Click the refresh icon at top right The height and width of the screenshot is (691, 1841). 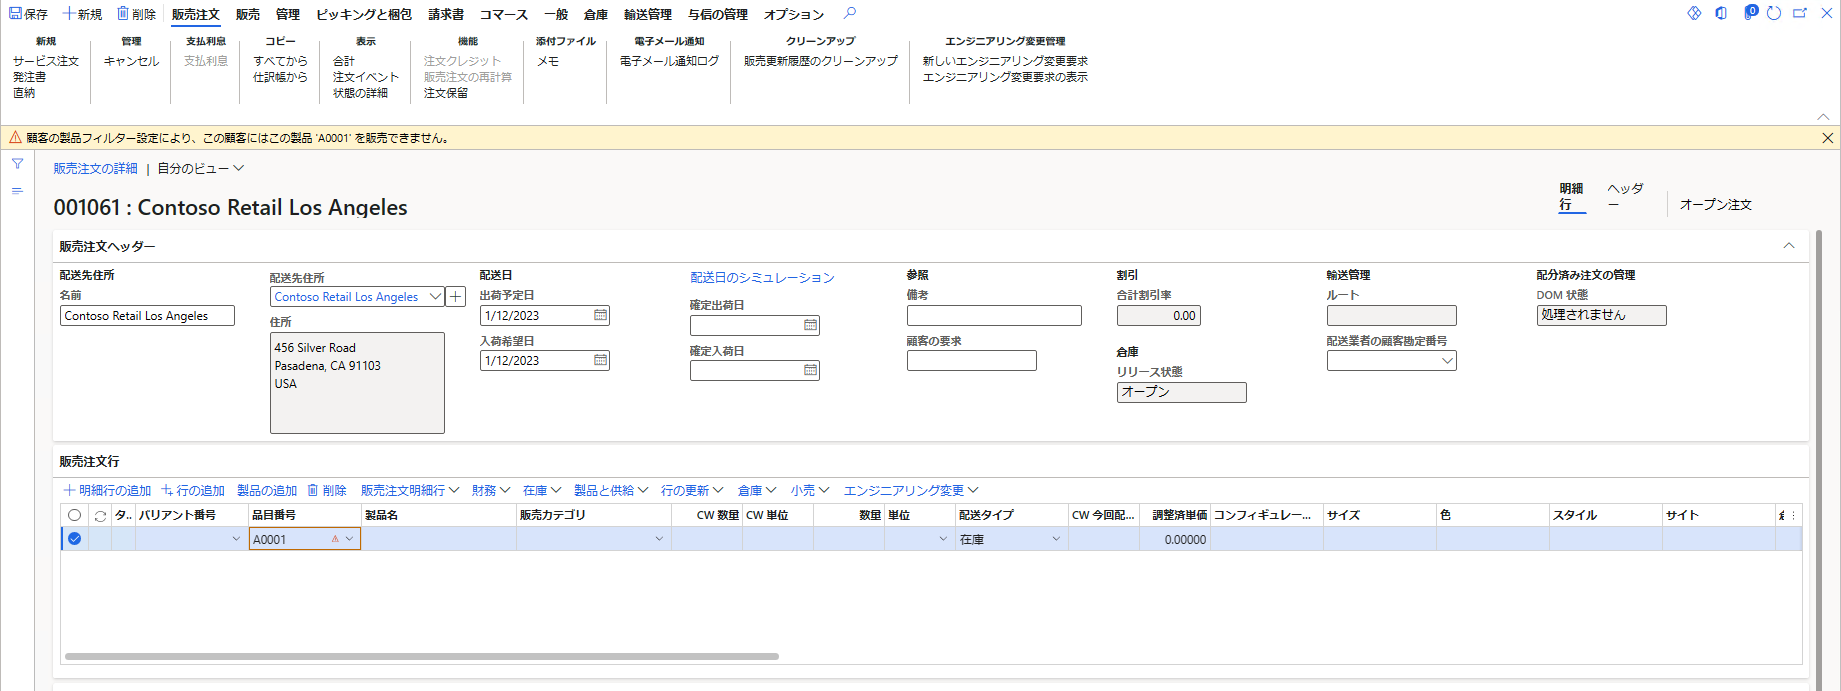coord(1774,14)
